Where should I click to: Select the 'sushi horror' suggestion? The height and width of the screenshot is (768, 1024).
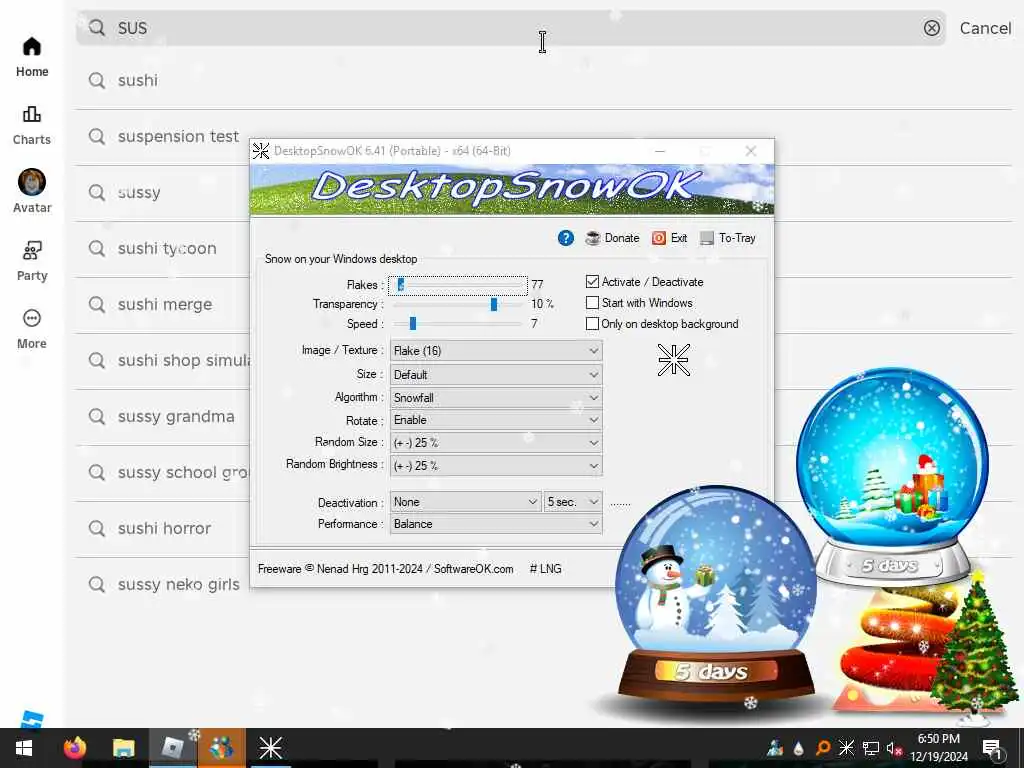coord(163,528)
